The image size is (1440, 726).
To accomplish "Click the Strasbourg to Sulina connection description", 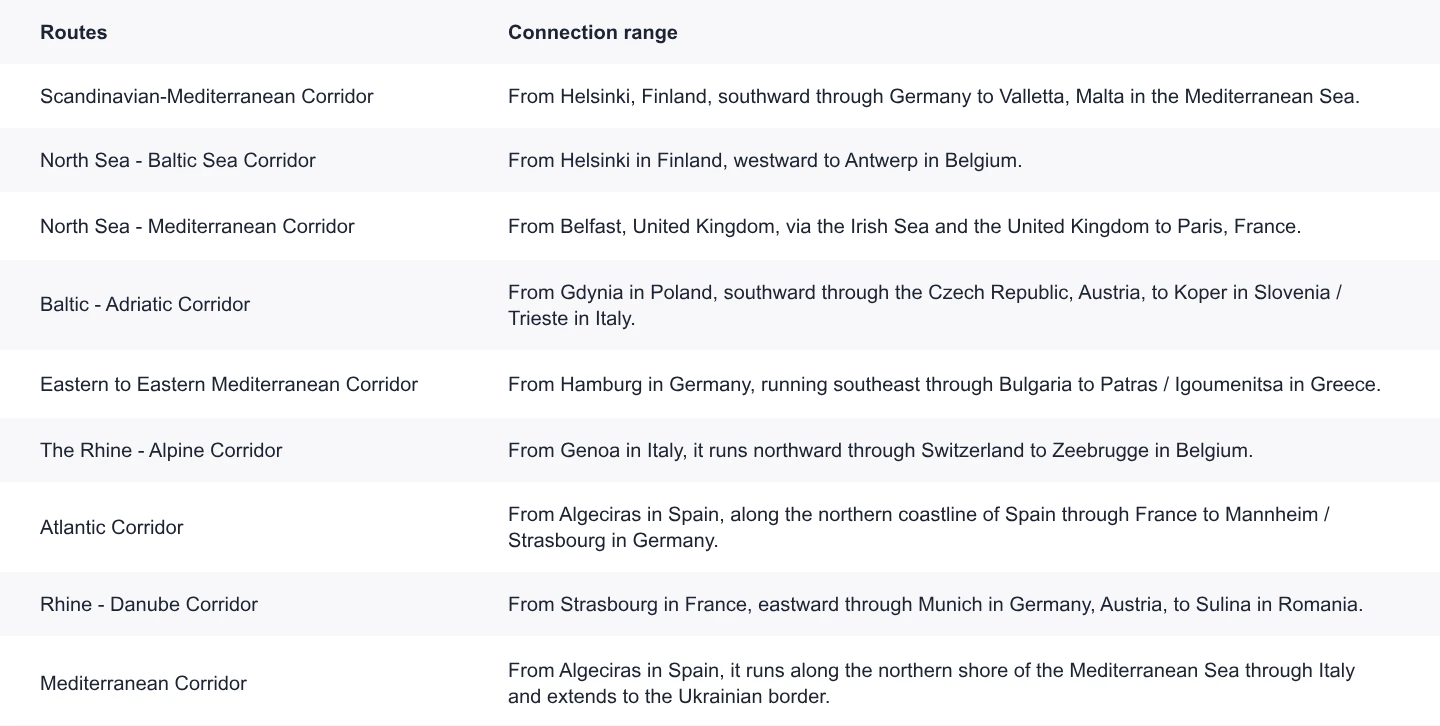I will [x=935, y=604].
